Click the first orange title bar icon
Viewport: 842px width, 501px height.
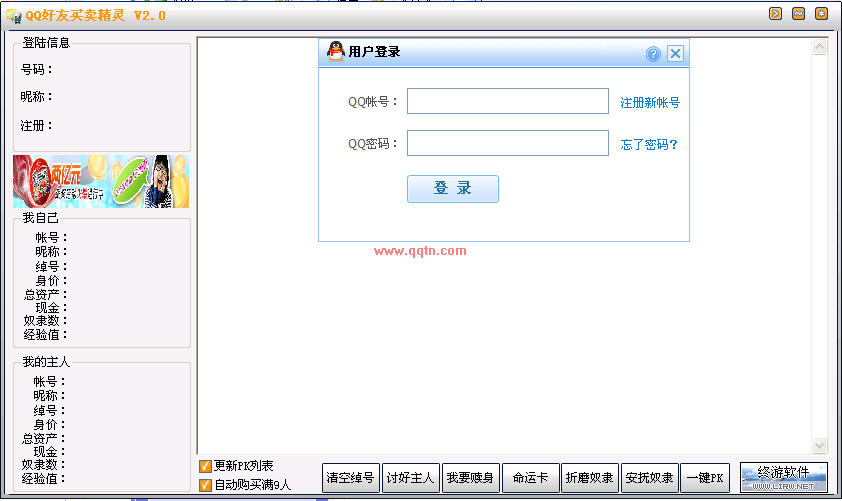tap(775, 13)
